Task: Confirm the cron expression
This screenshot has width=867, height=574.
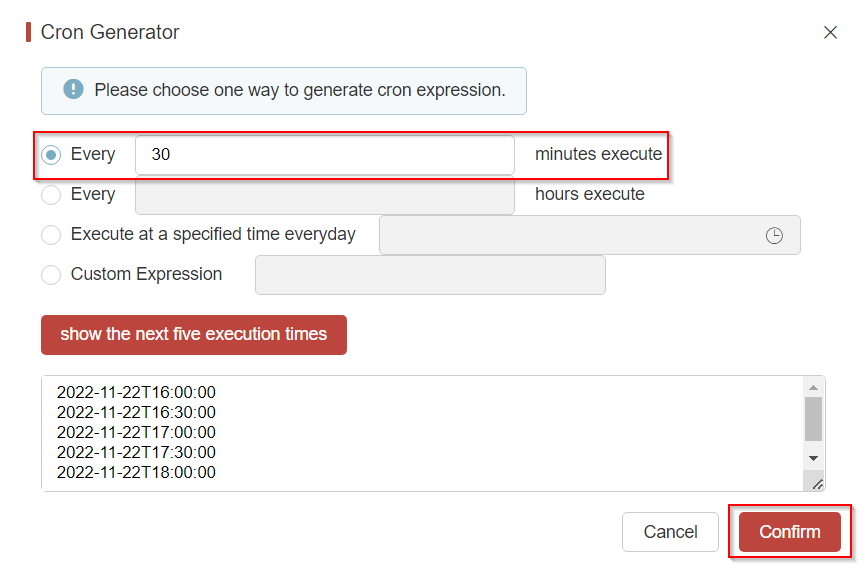Action: point(789,532)
